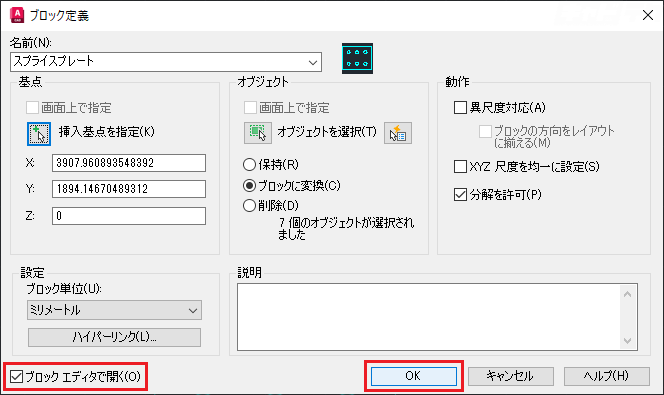This screenshot has height=395, width=664.
Task: Click the OK button
Action: pyautogui.click(x=414, y=376)
